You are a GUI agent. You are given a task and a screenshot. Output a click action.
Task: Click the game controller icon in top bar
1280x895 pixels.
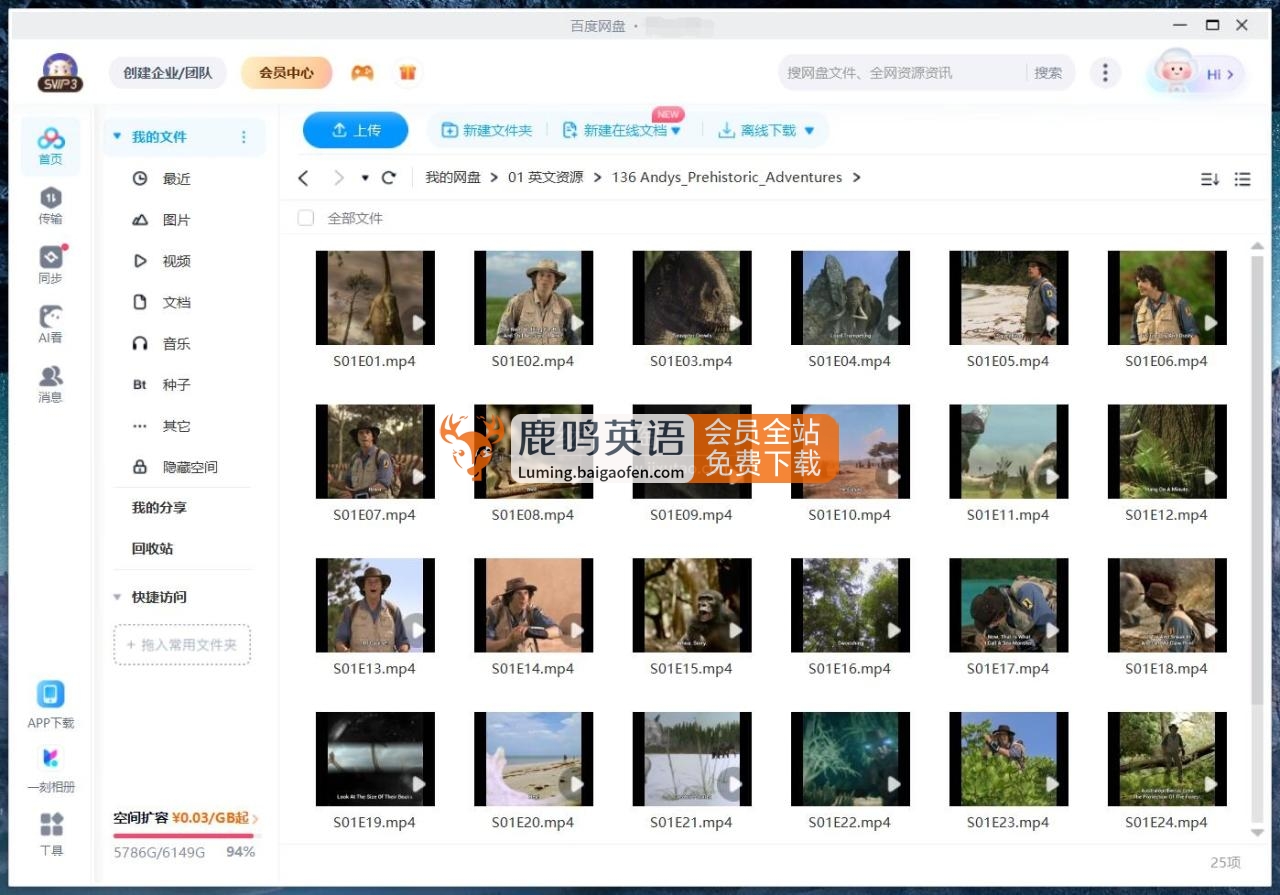(362, 72)
